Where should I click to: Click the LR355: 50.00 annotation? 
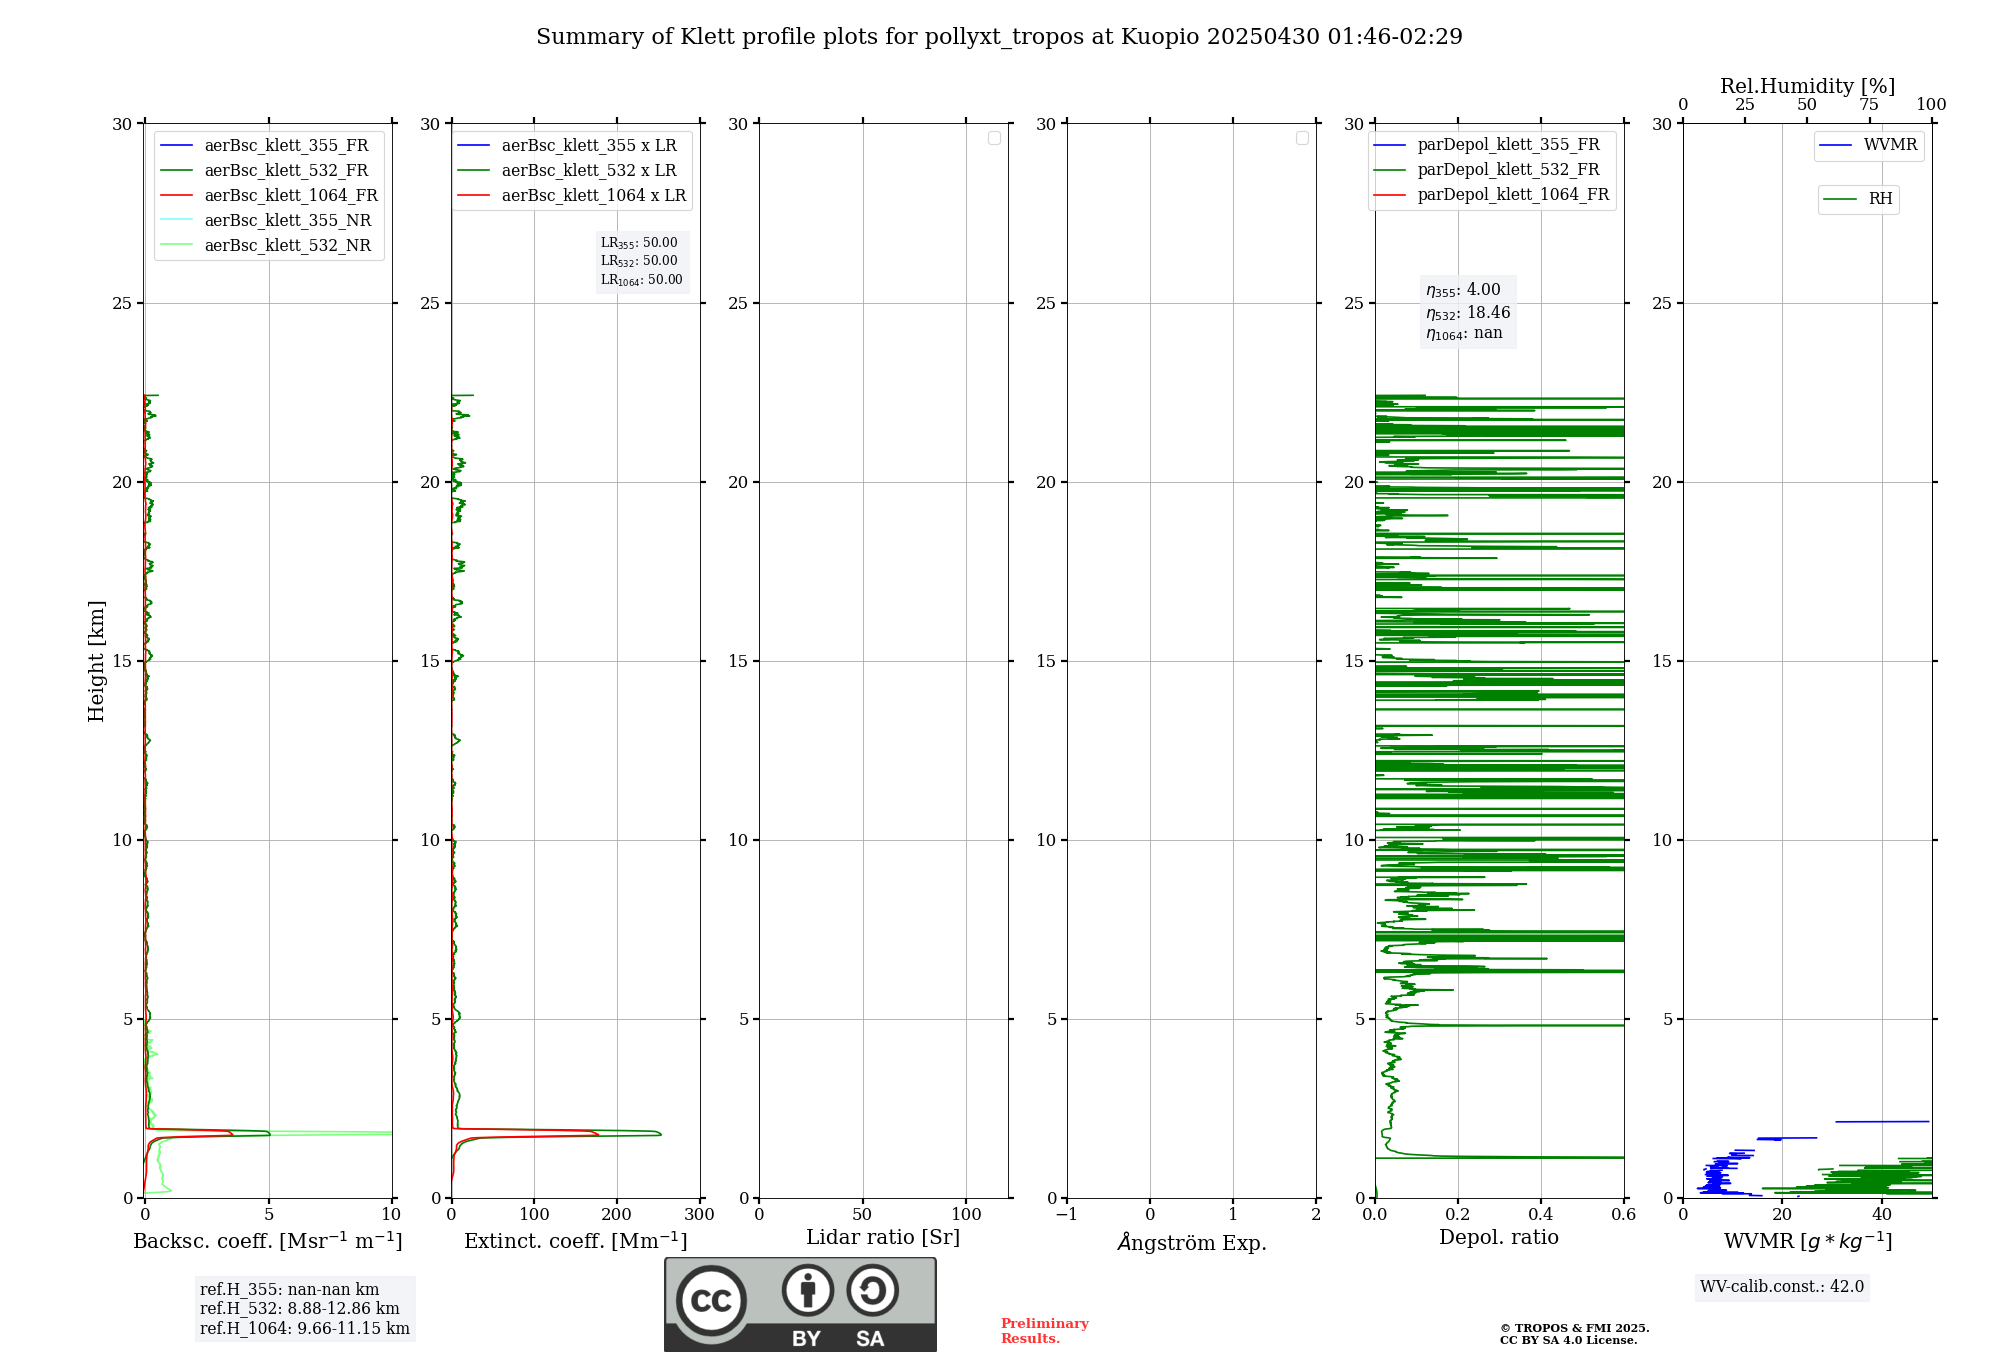(639, 243)
